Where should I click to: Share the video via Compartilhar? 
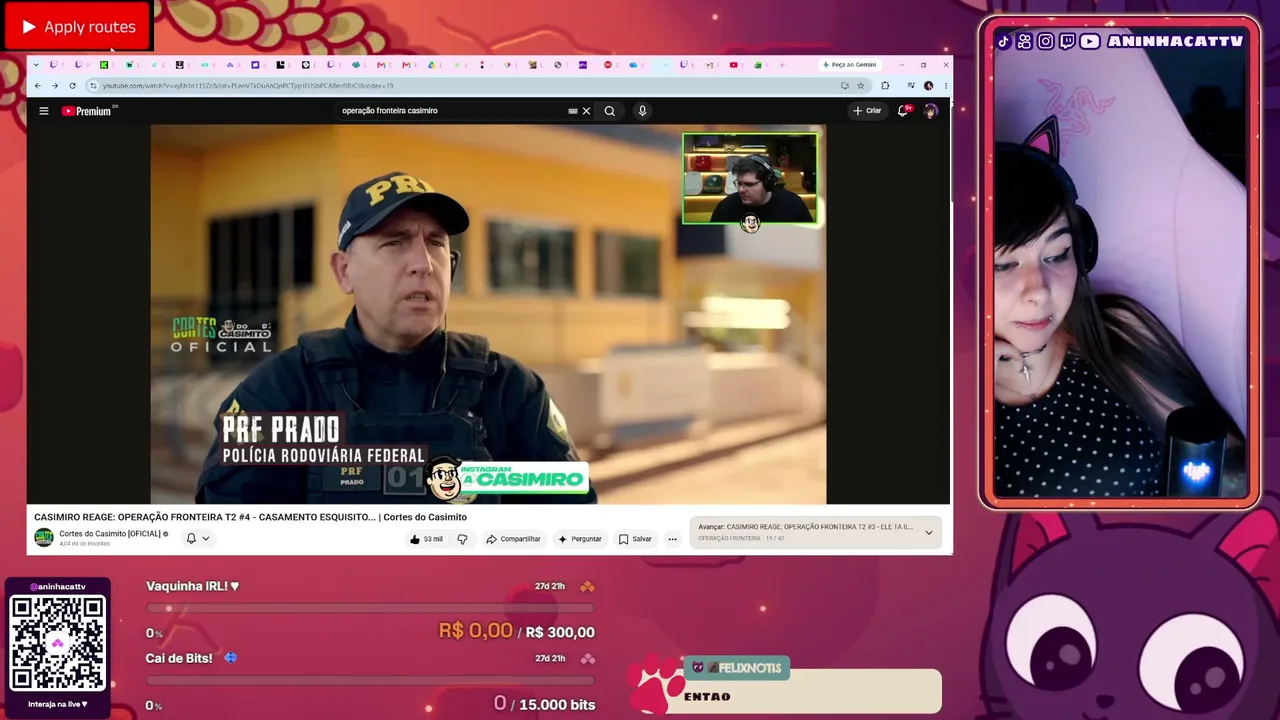[513, 539]
